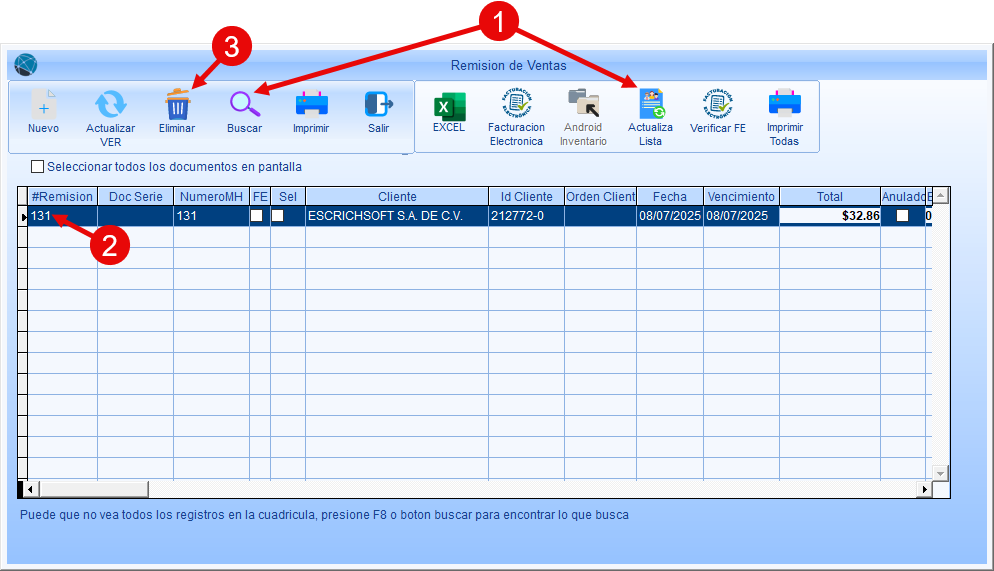Click the Eliminar trash can icon
This screenshot has width=994, height=571.
(x=177, y=105)
